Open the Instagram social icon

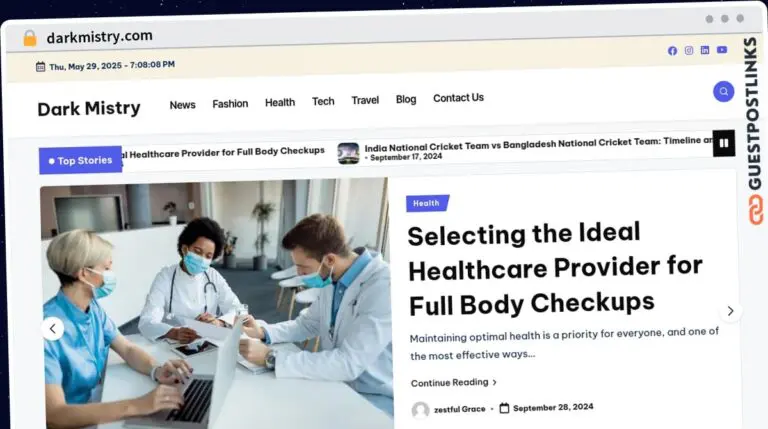pos(689,50)
